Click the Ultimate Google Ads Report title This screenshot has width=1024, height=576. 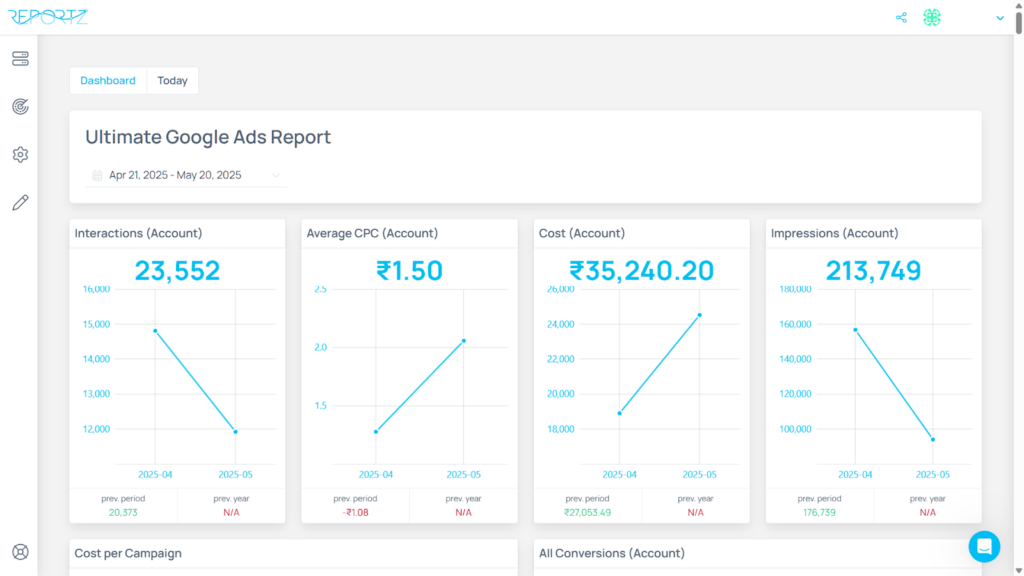(x=208, y=137)
